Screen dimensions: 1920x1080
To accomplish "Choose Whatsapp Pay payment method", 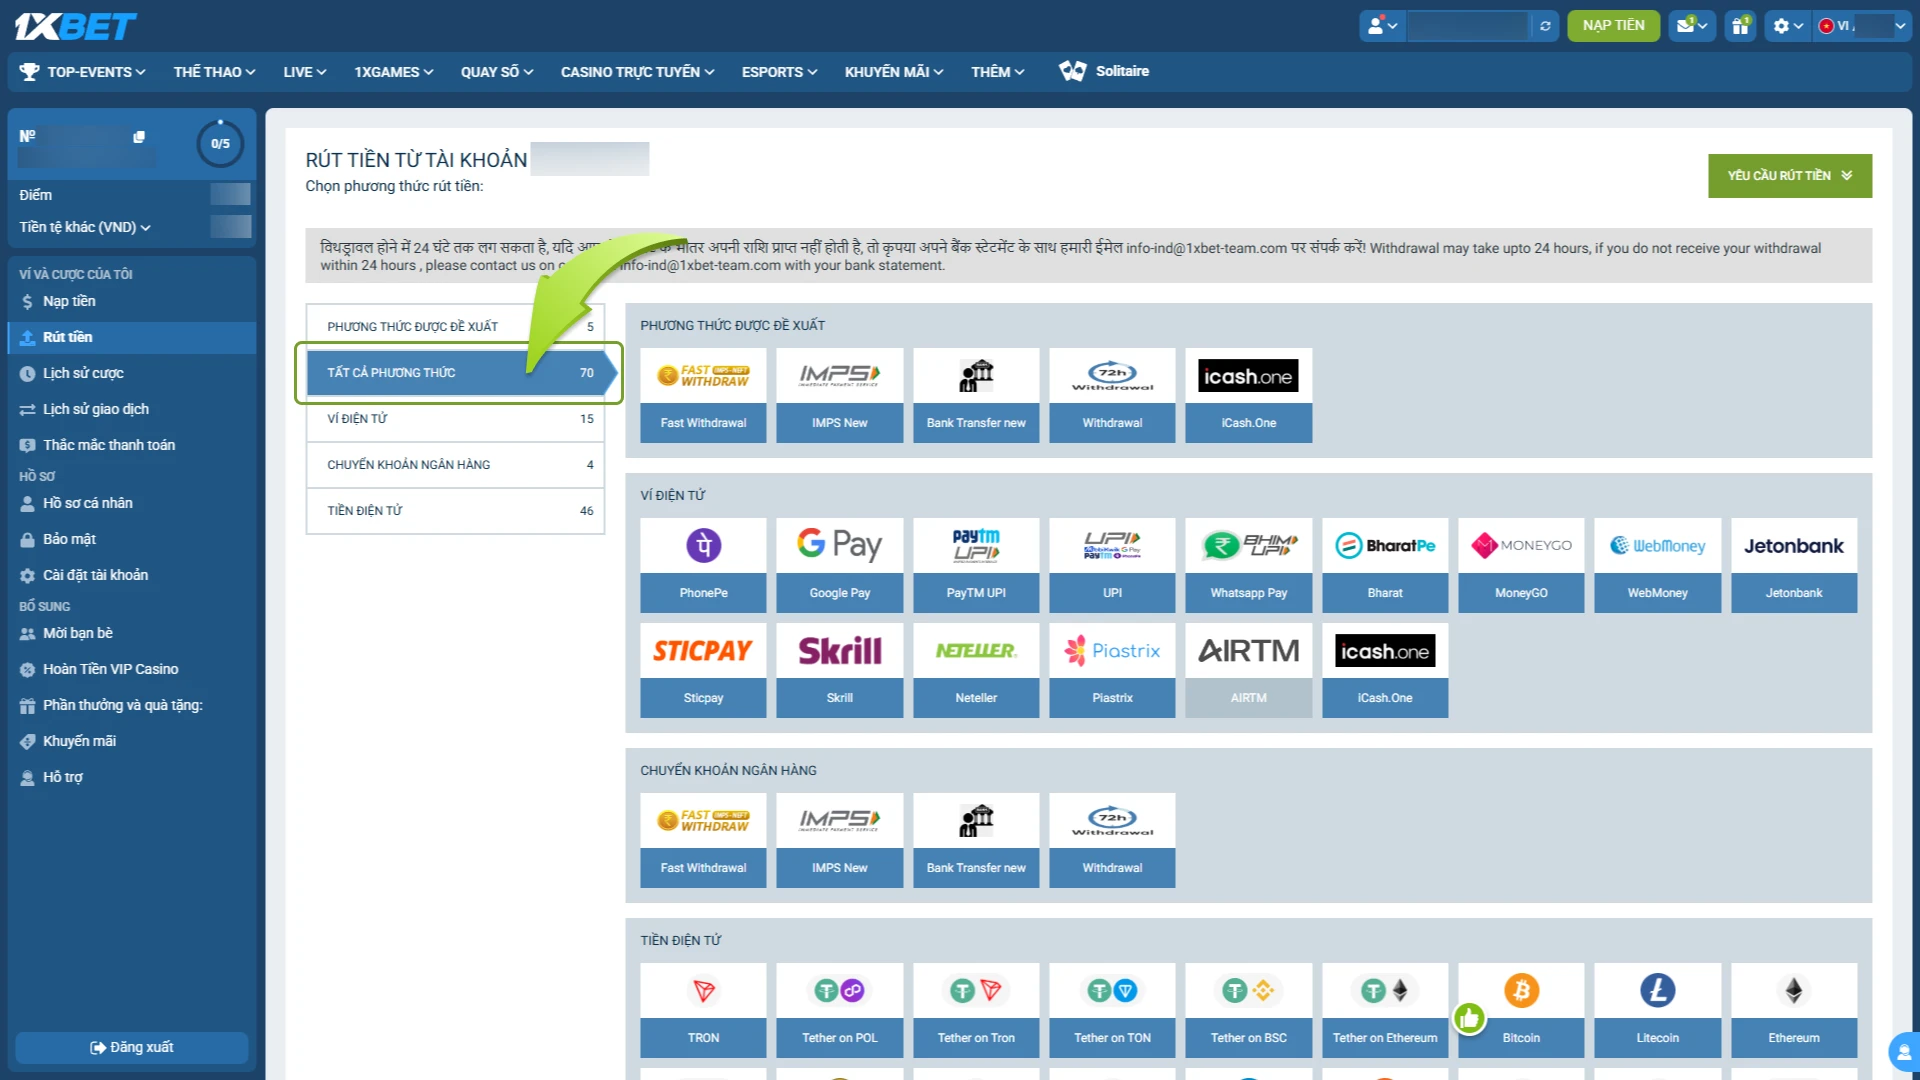I will (x=1248, y=565).
